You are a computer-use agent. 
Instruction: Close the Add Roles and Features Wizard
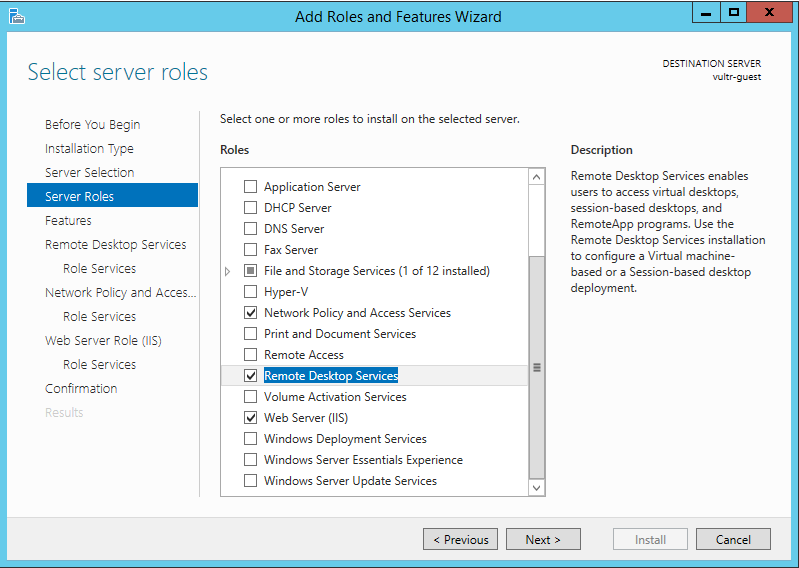(769, 13)
